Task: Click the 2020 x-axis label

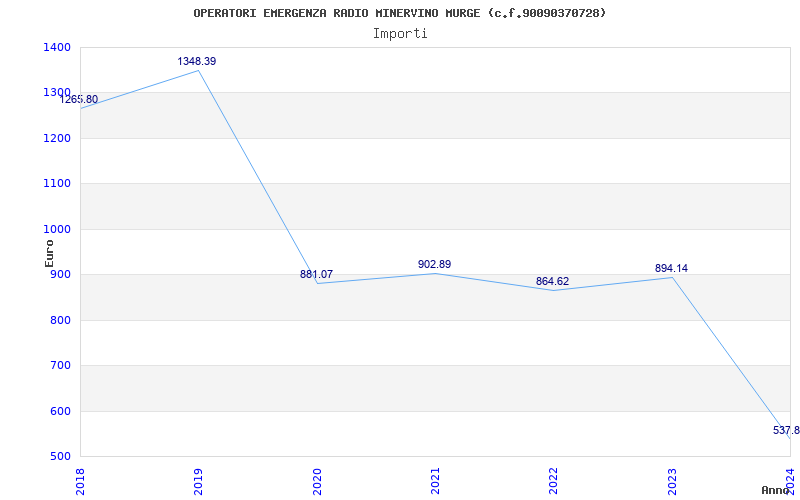Action: pos(317,481)
